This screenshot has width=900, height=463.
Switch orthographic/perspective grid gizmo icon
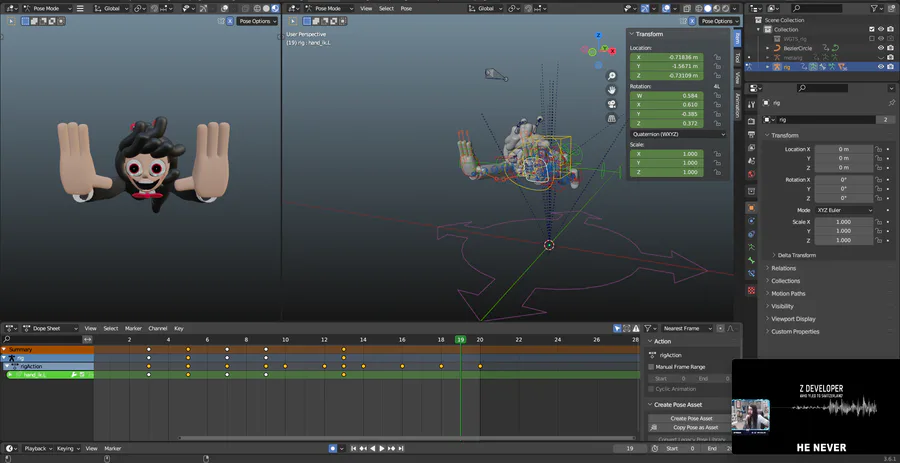coord(611,118)
